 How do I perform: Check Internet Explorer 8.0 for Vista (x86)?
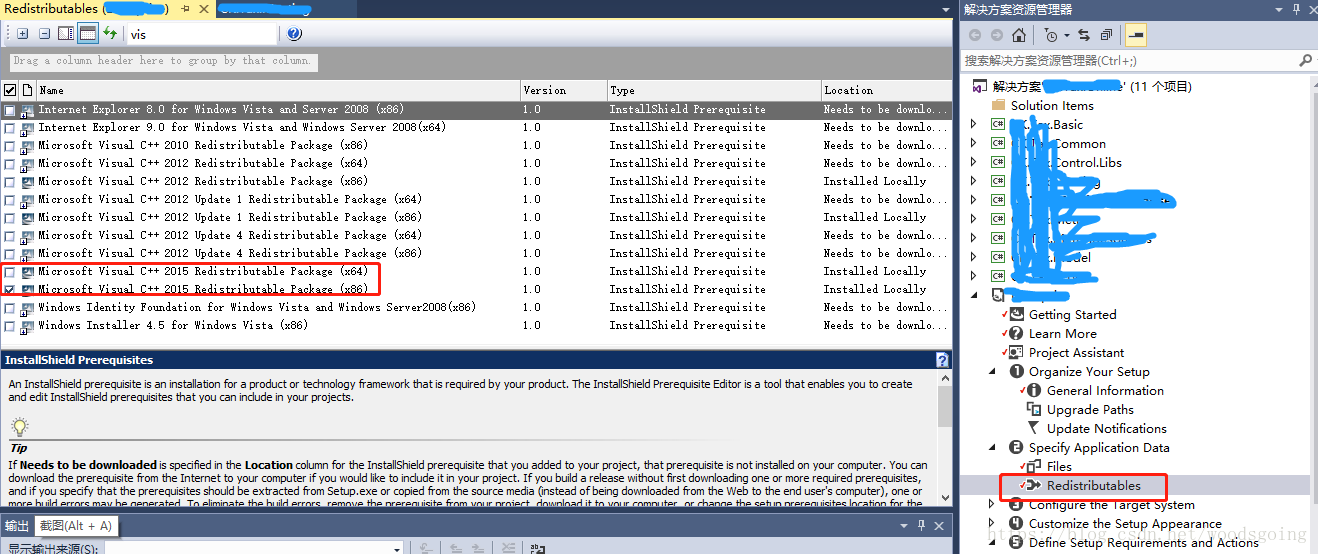pyautogui.click(x=10, y=110)
